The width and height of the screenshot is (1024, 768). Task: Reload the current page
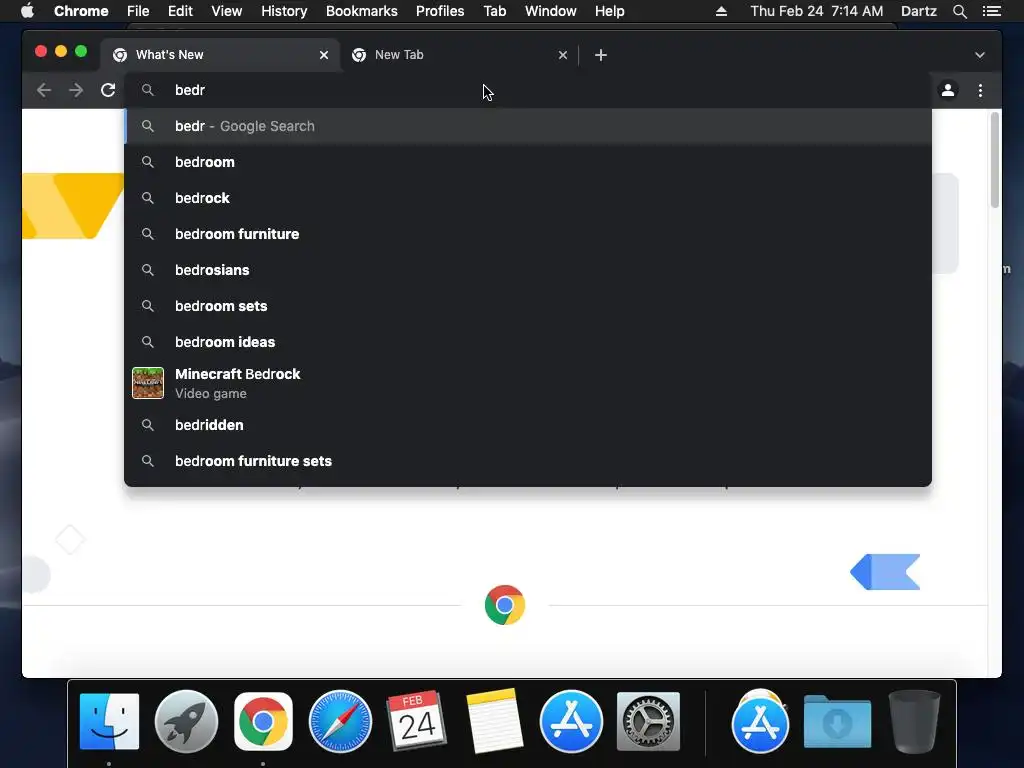pos(108,90)
